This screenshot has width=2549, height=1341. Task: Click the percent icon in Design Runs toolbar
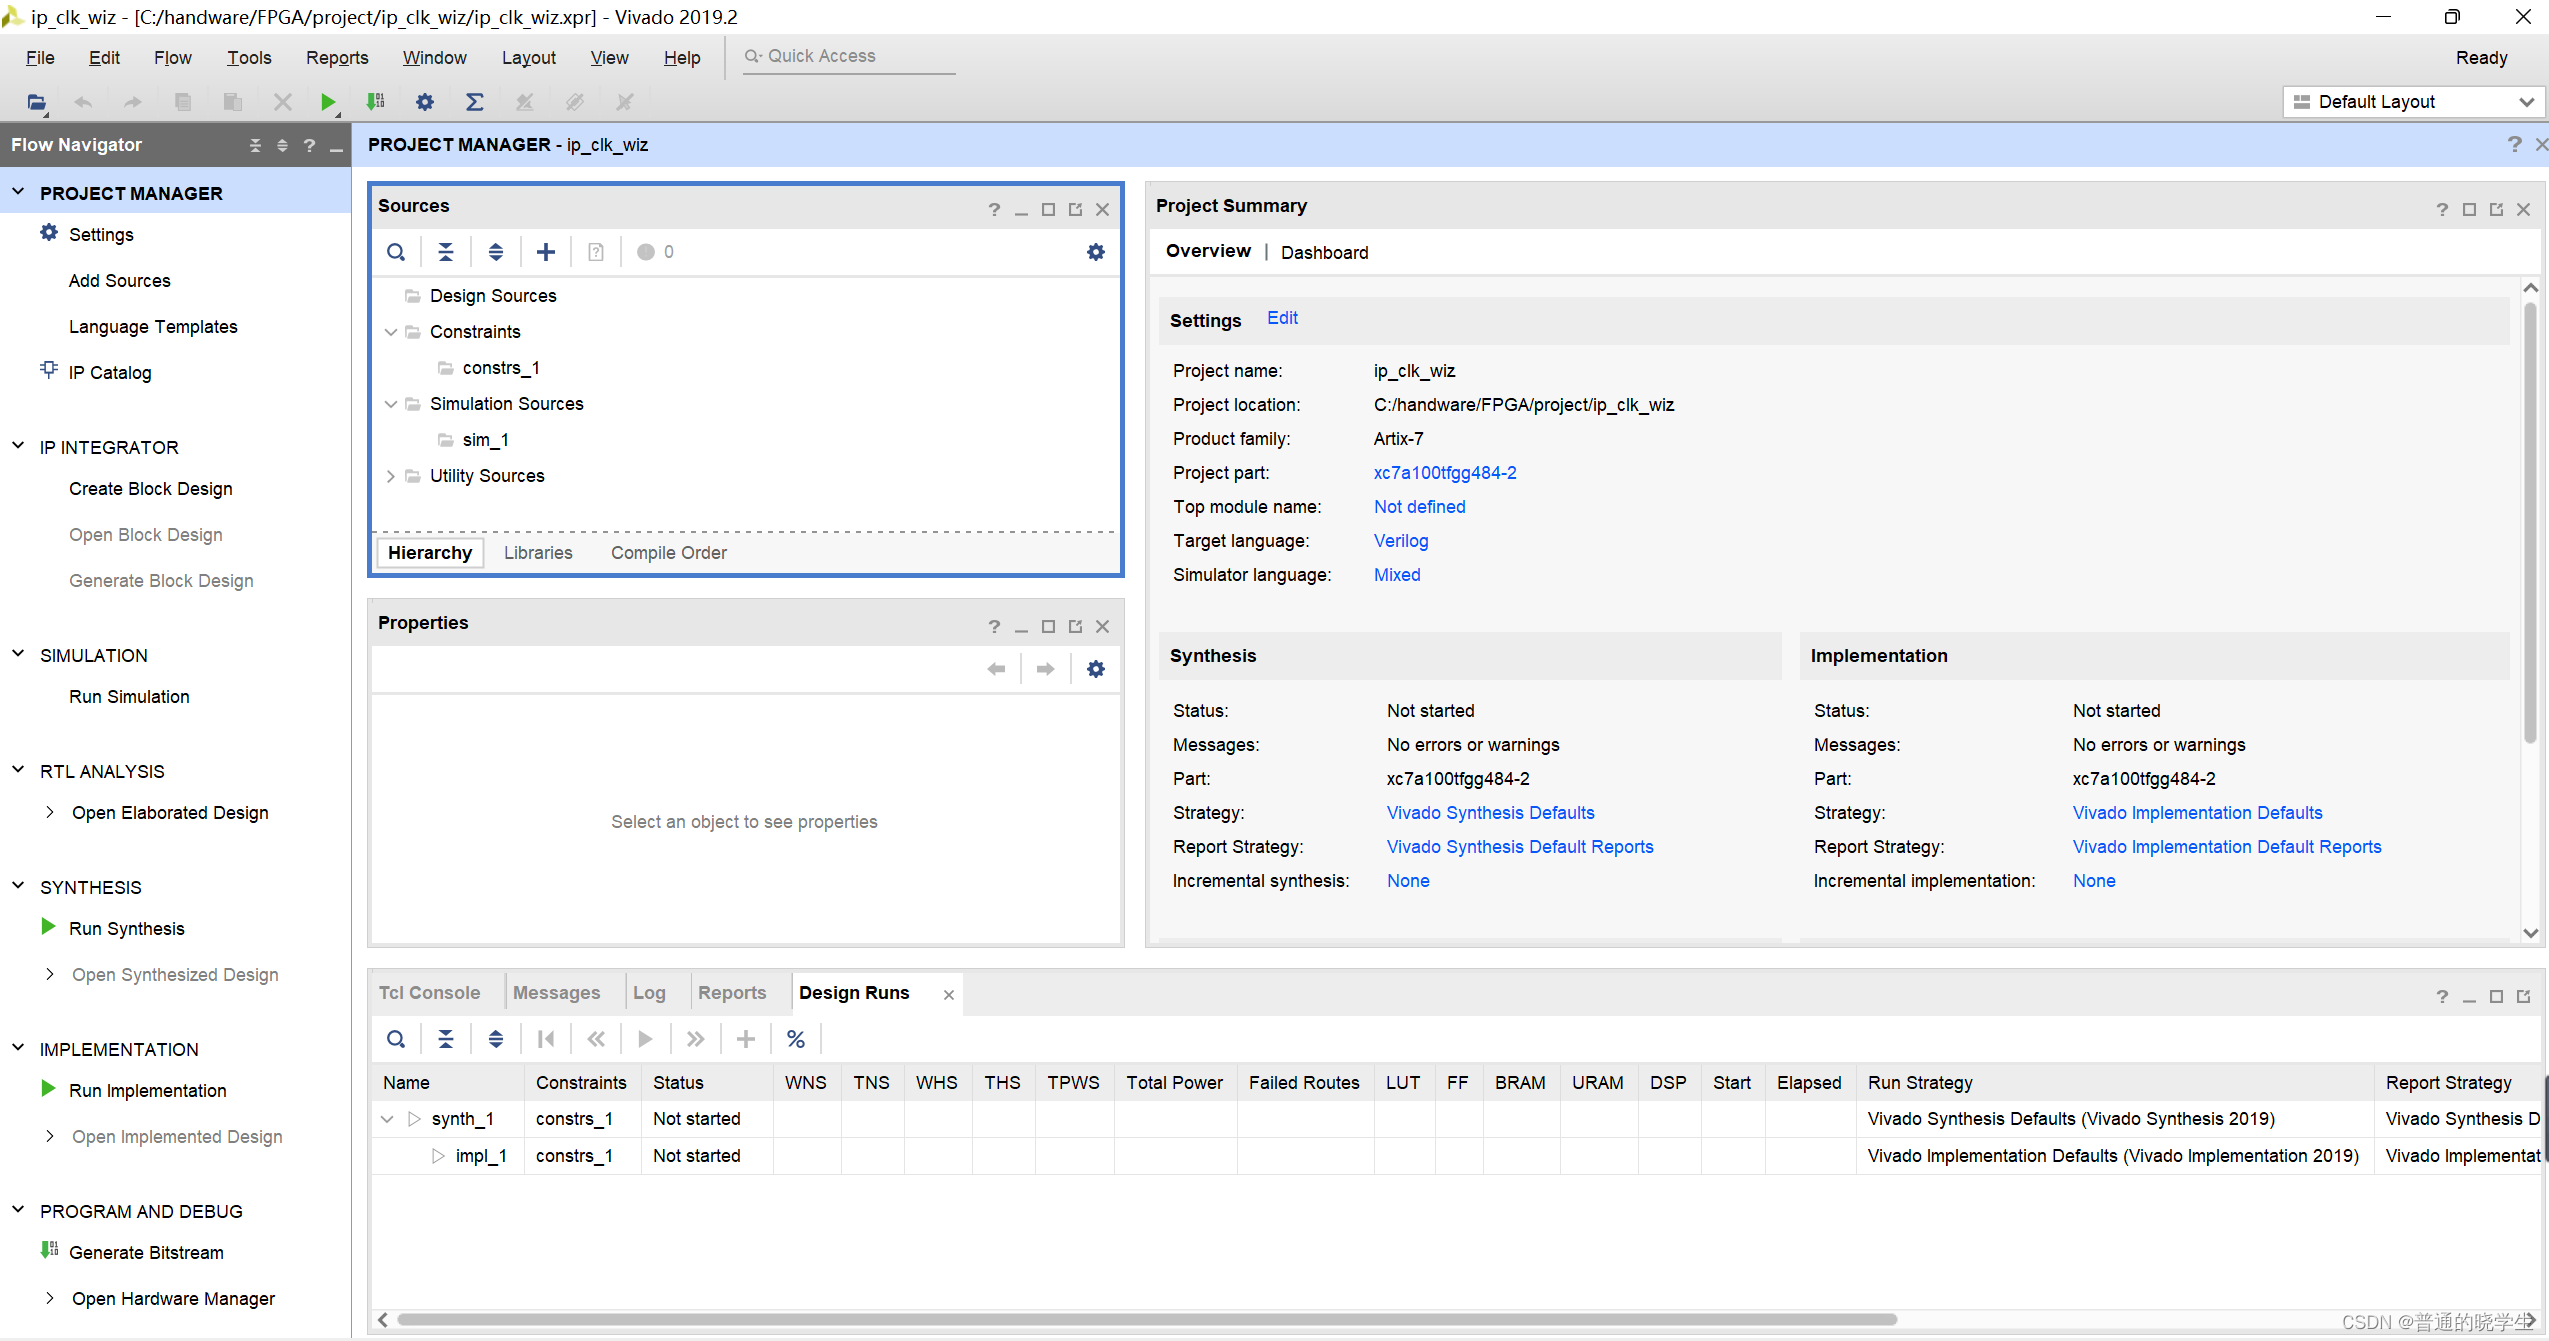coord(796,1039)
